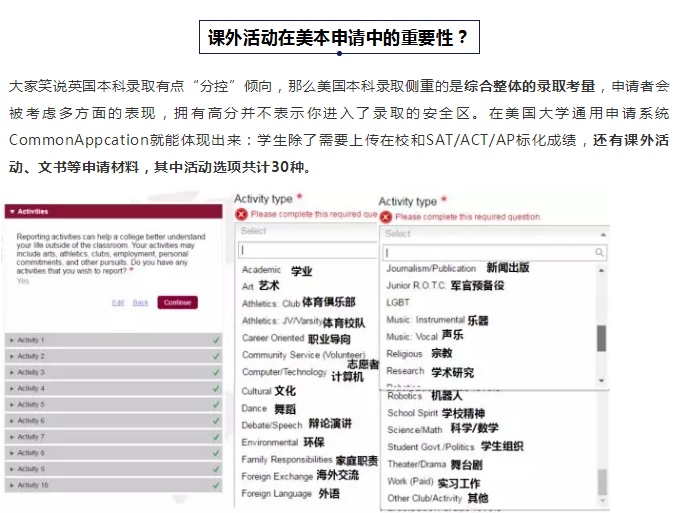Viewport: 686px width, 513px height.
Task: Click the red error icon in the right panel
Action: point(385,216)
